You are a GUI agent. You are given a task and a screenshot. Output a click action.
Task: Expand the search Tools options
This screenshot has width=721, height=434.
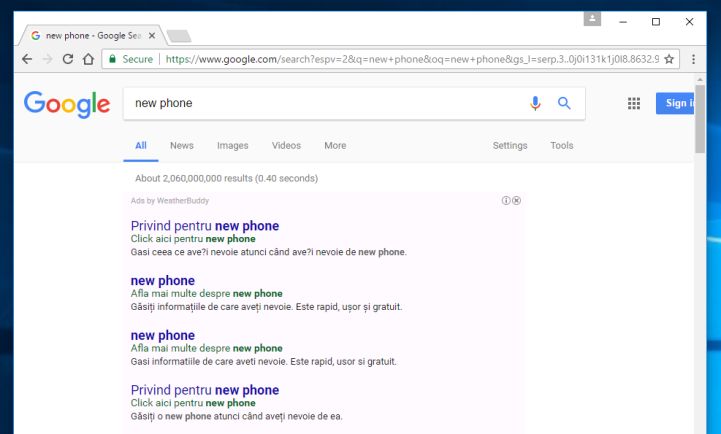(561, 146)
